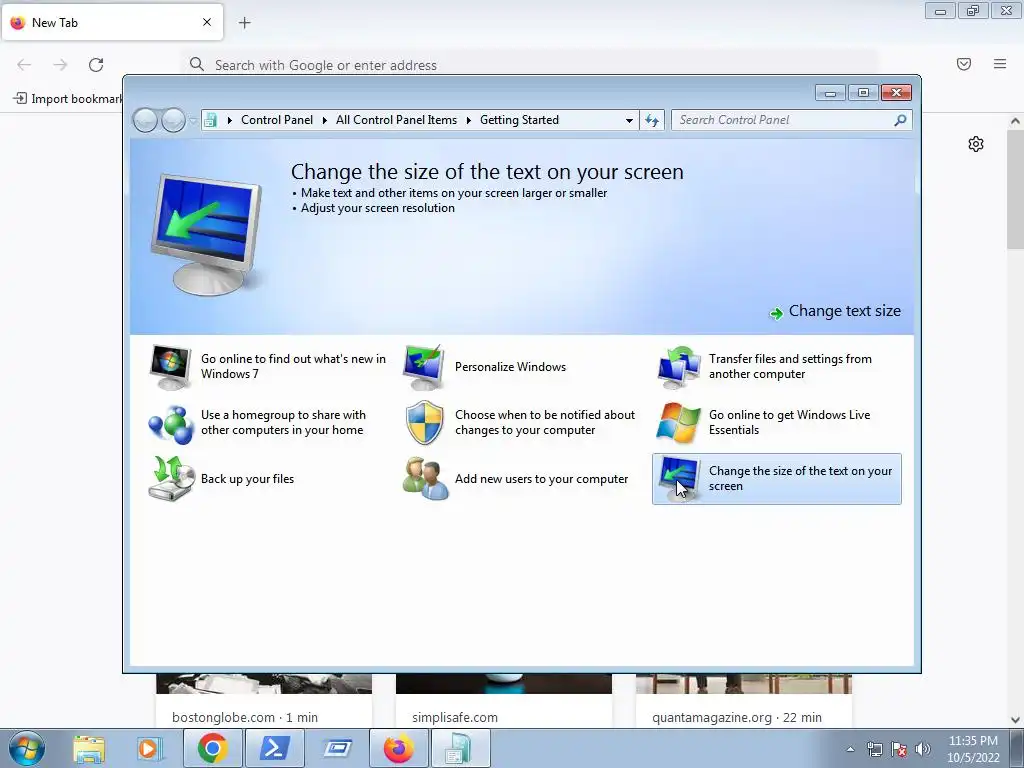Open a new Firefox tab with plus
The height and width of the screenshot is (768, 1024).
244,23
